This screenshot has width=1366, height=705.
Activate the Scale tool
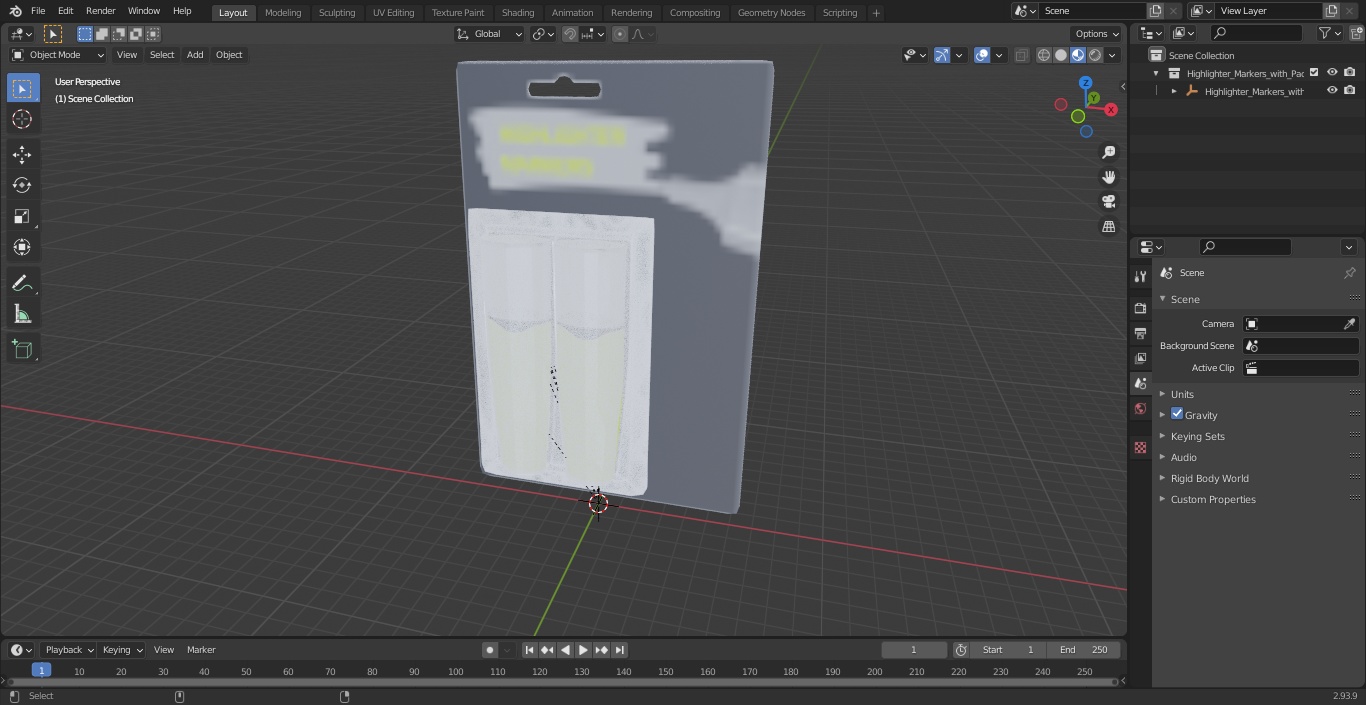(x=22, y=216)
